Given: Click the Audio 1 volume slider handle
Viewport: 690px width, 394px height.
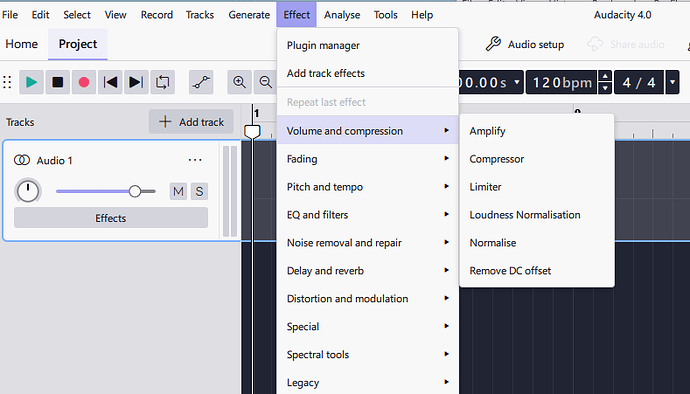Looking at the screenshot, I should pyautogui.click(x=135, y=191).
